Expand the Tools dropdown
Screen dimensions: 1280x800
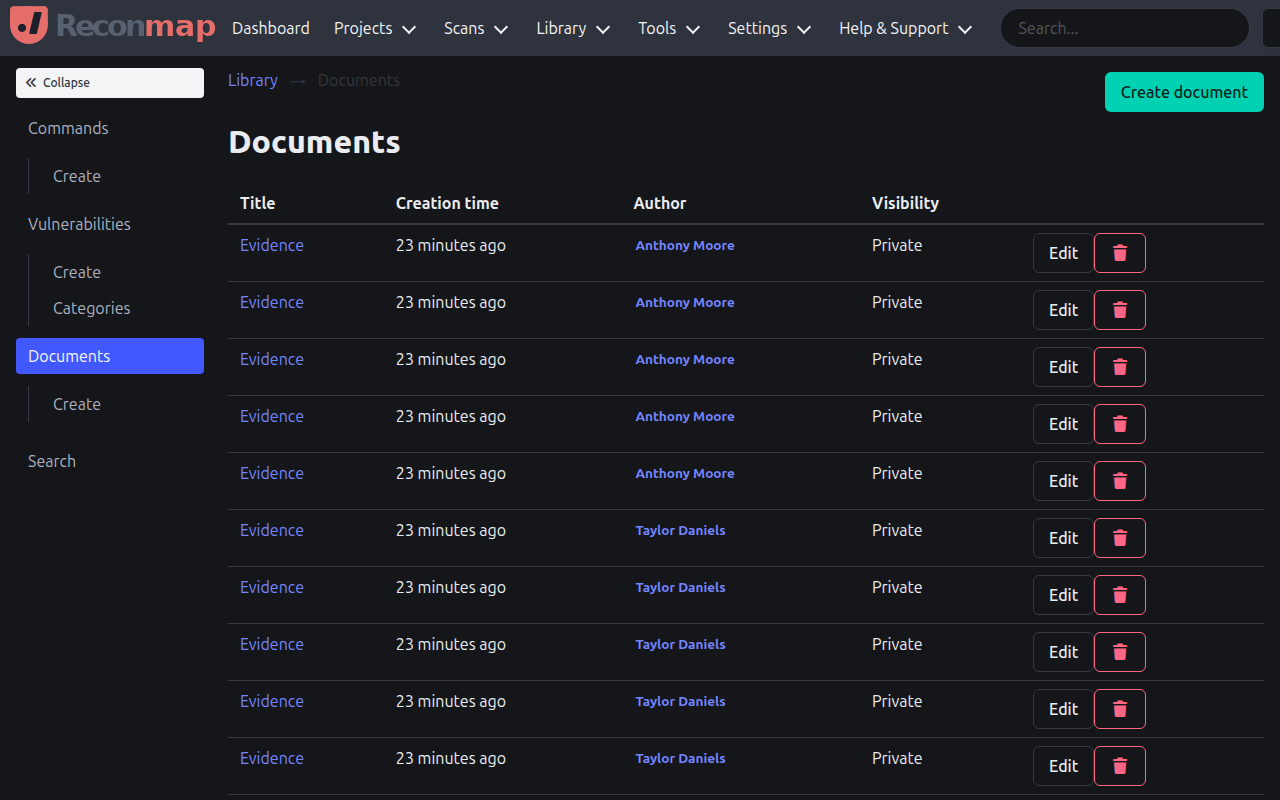[x=667, y=28]
